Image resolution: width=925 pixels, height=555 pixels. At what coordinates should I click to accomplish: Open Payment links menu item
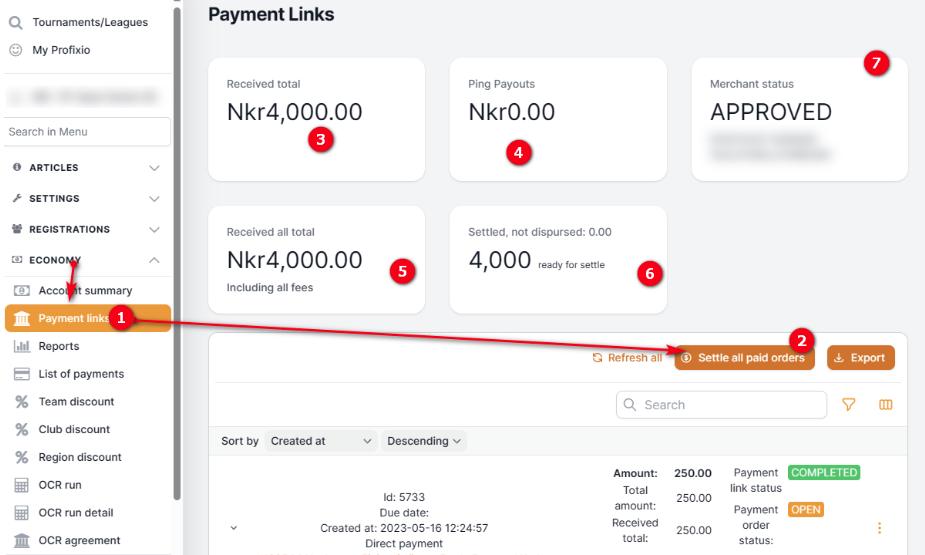pos(73,318)
